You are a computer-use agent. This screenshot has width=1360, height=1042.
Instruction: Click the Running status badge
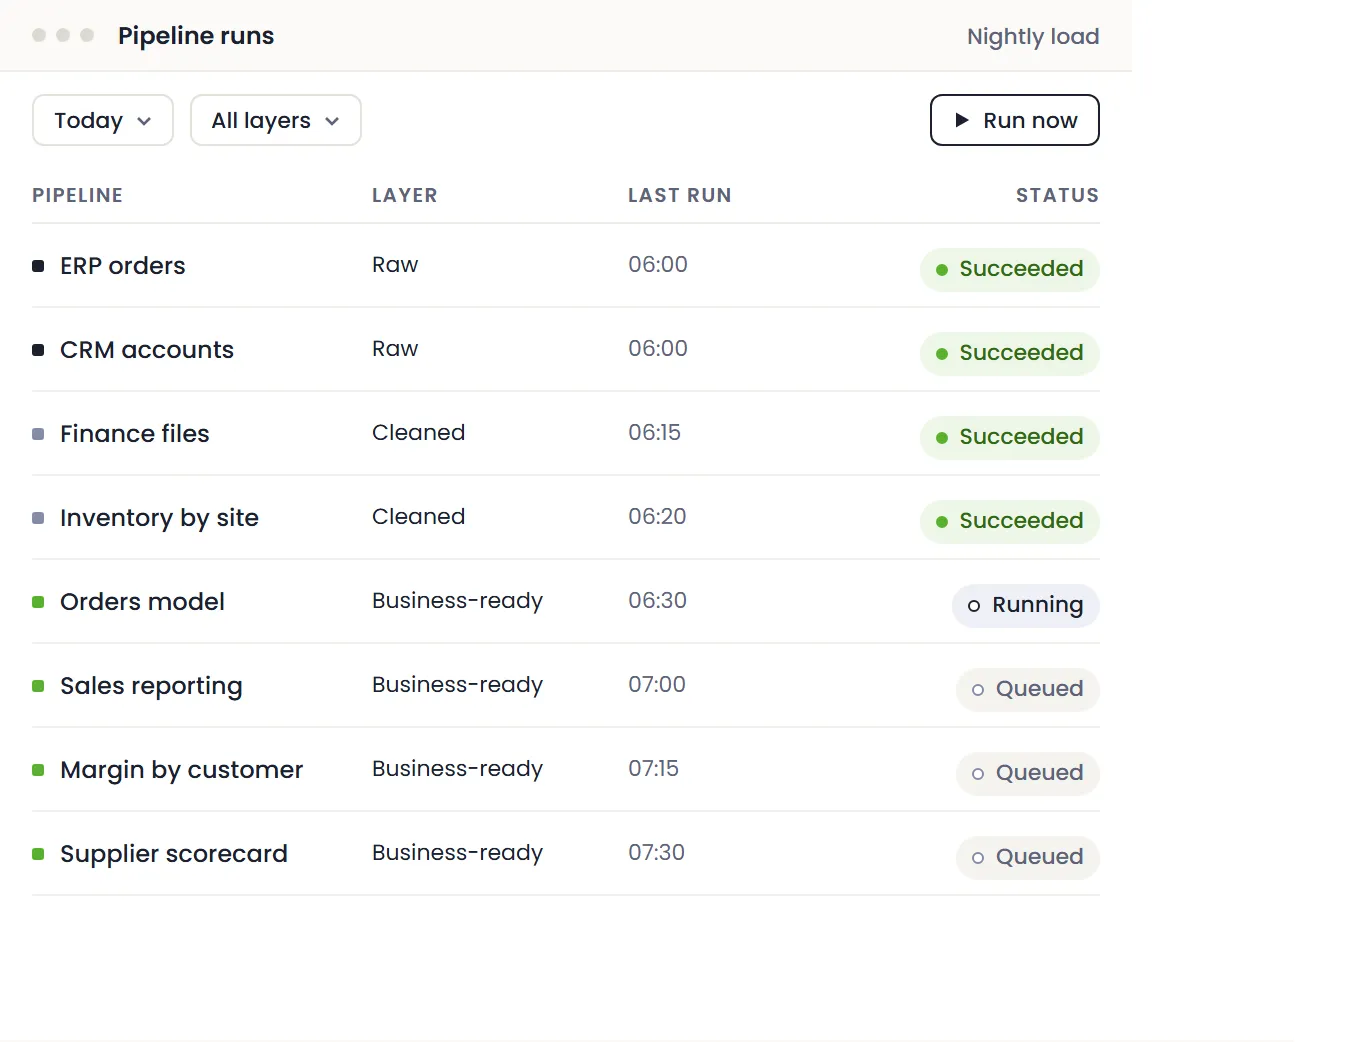point(1025,605)
